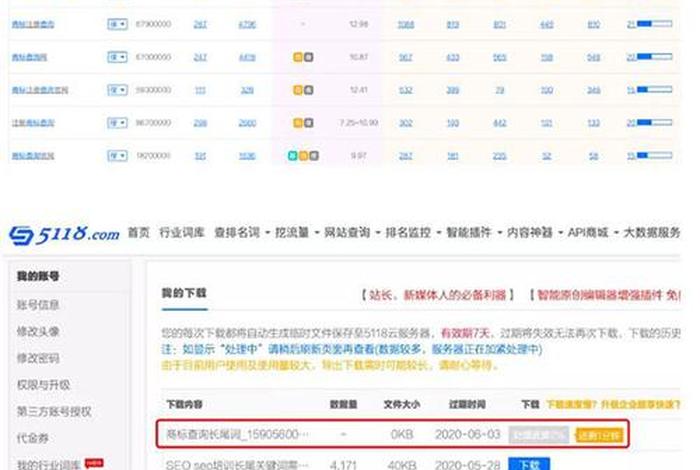Open 我的行业词库 in the sidebar
The height and width of the screenshot is (470, 700).
pyautogui.click(x=49, y=464)
